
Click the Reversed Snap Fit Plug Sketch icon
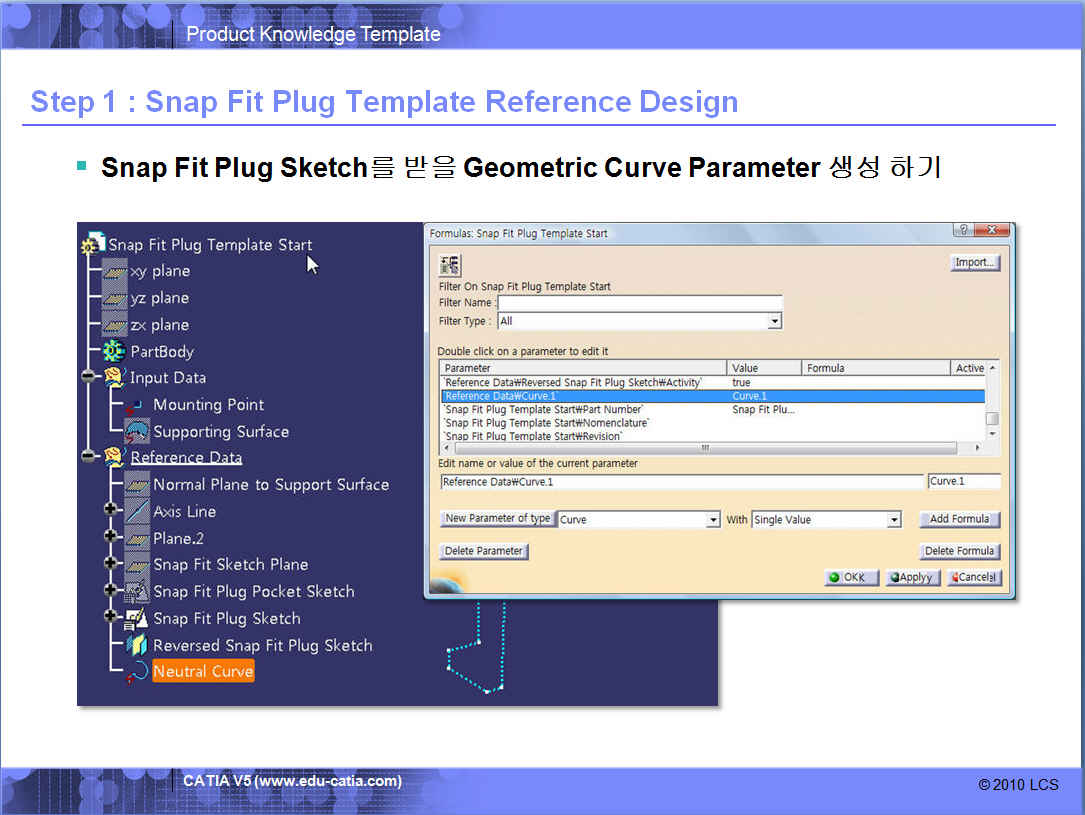click(x=137, y=645)
